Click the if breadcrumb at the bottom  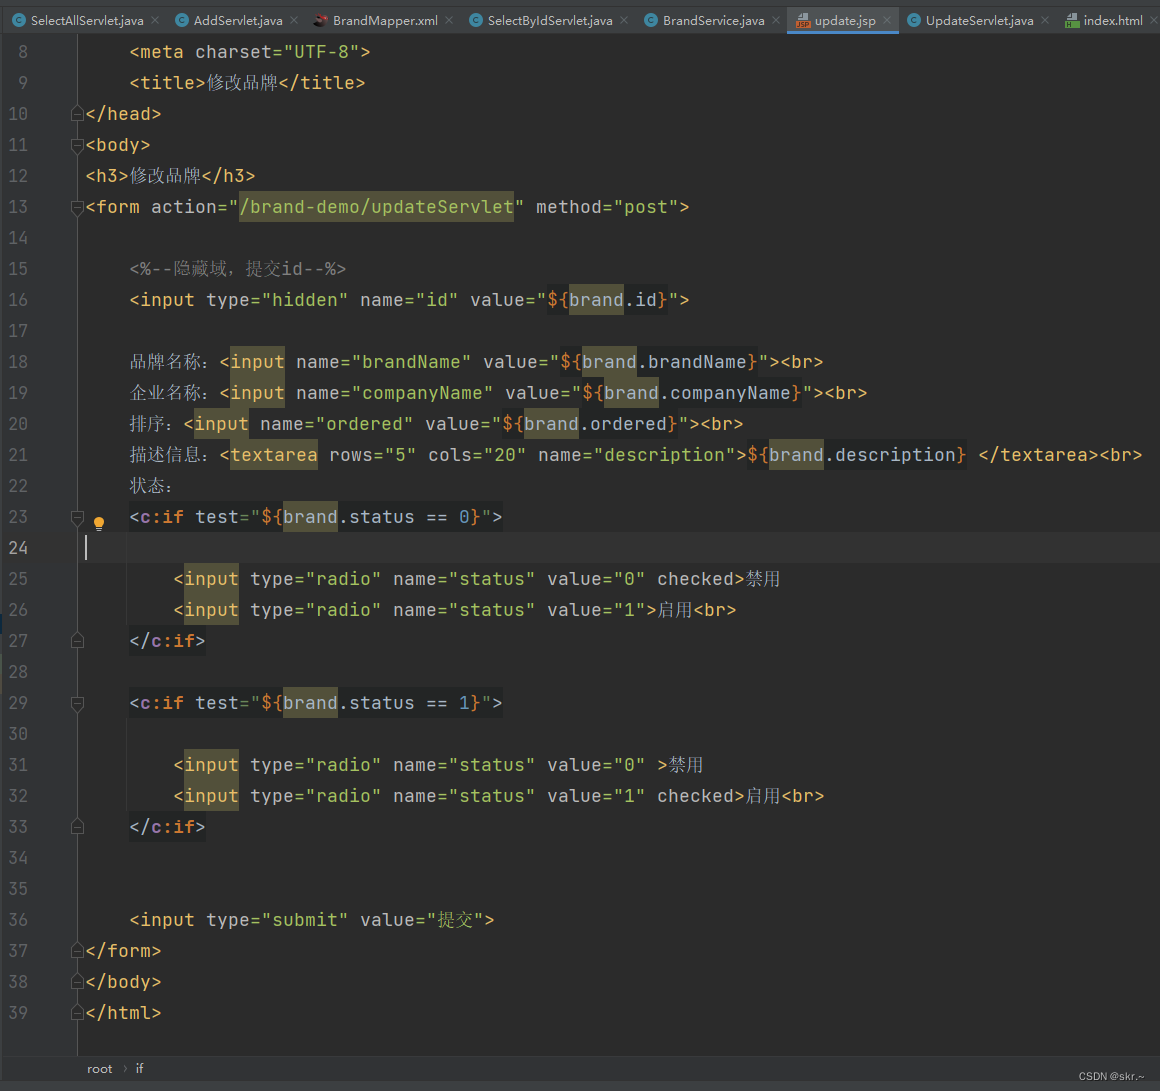pos(139,1068)
